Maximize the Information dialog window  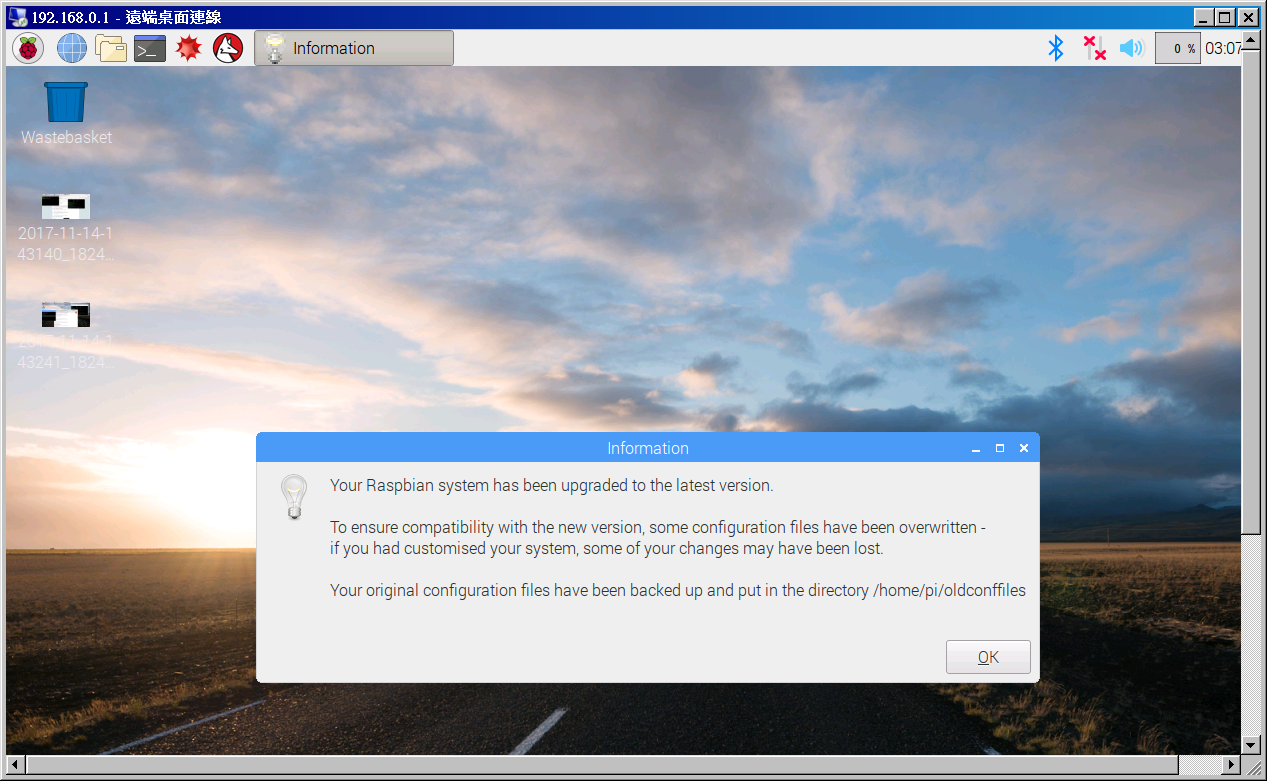(999, 449)
